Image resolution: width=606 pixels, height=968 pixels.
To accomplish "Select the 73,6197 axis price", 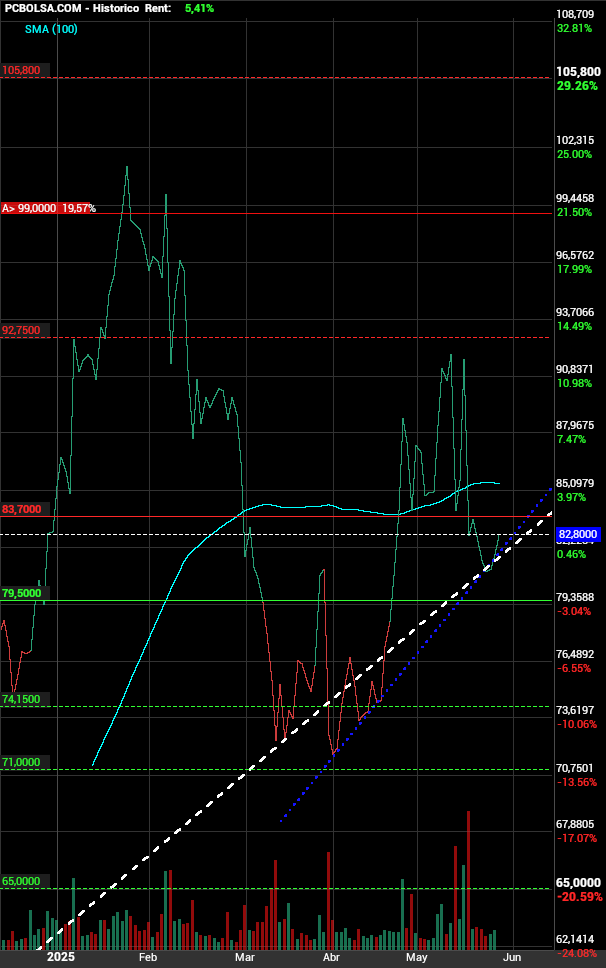I will 575,711.
